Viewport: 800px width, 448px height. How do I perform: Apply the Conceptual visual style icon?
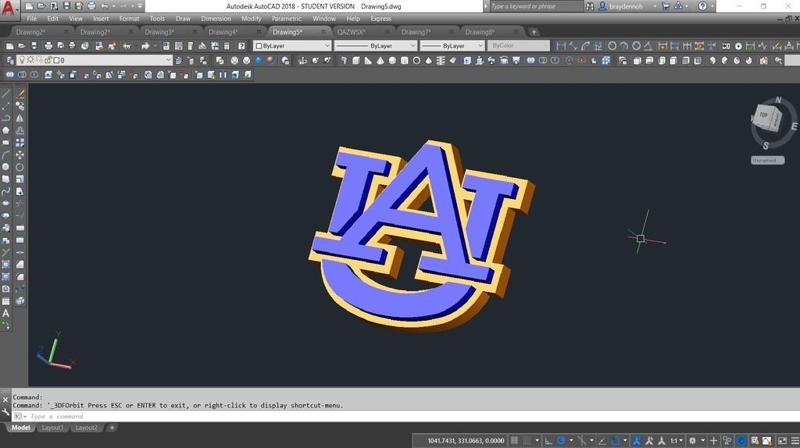click(270, 60)
